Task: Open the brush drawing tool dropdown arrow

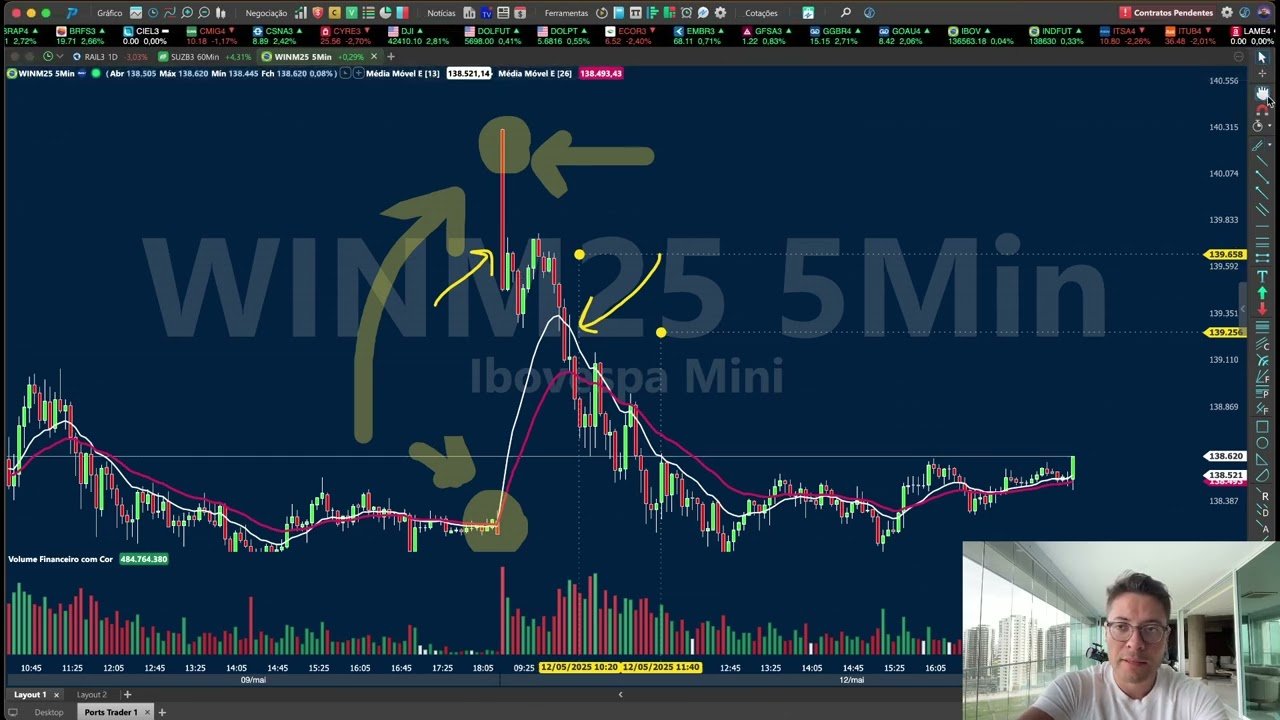Action: point(1270,146)
